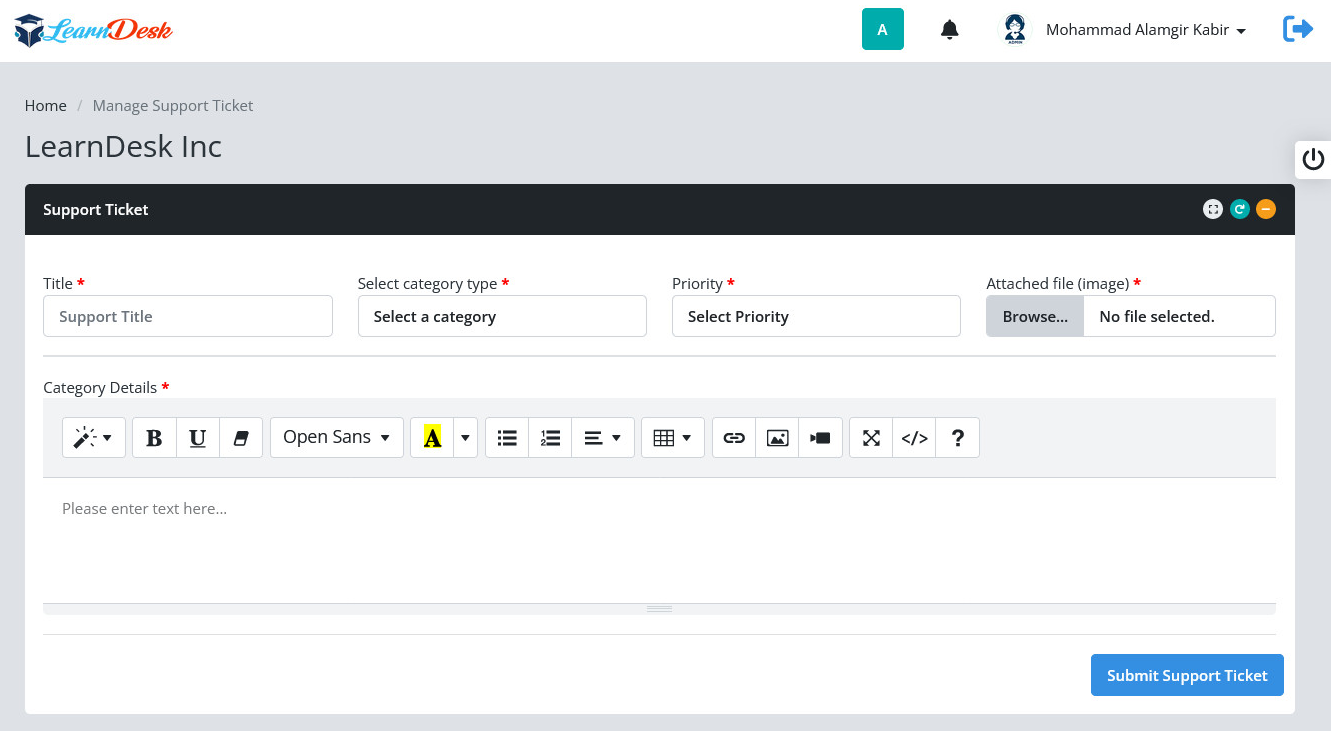
Task: Click the 'Manage Support Ticket' breadcrumb text
Action: 173,105
